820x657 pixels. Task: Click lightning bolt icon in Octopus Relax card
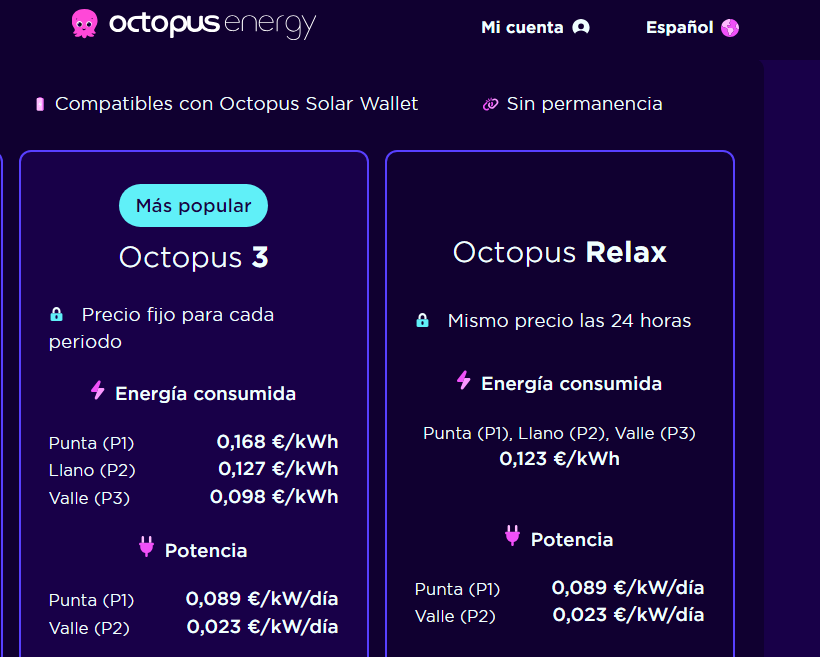click(x=464, y=380)
